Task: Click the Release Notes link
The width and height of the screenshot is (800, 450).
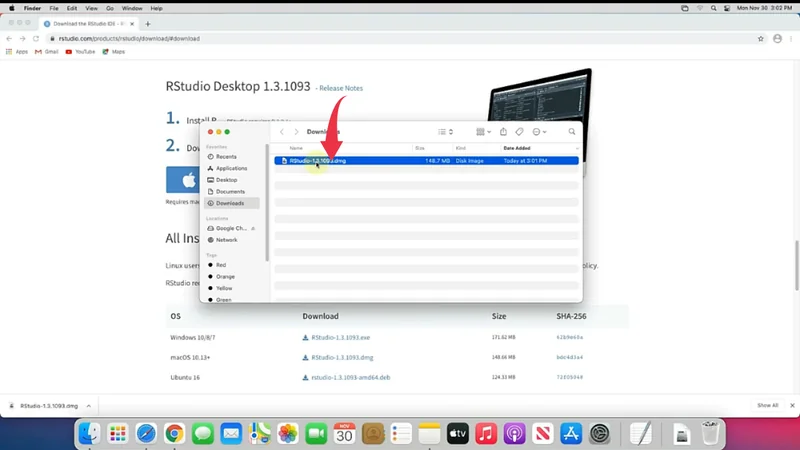Action: (x=340, y=88)
